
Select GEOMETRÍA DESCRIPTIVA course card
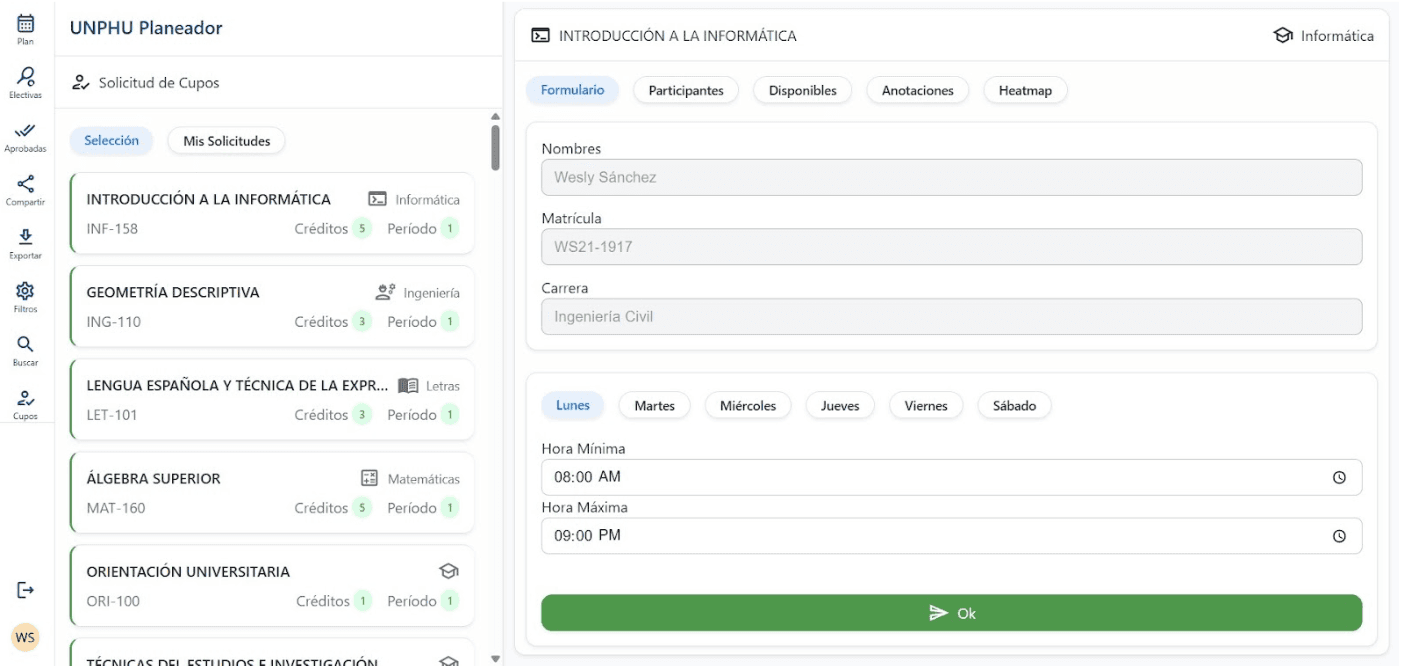coord(272,306)
